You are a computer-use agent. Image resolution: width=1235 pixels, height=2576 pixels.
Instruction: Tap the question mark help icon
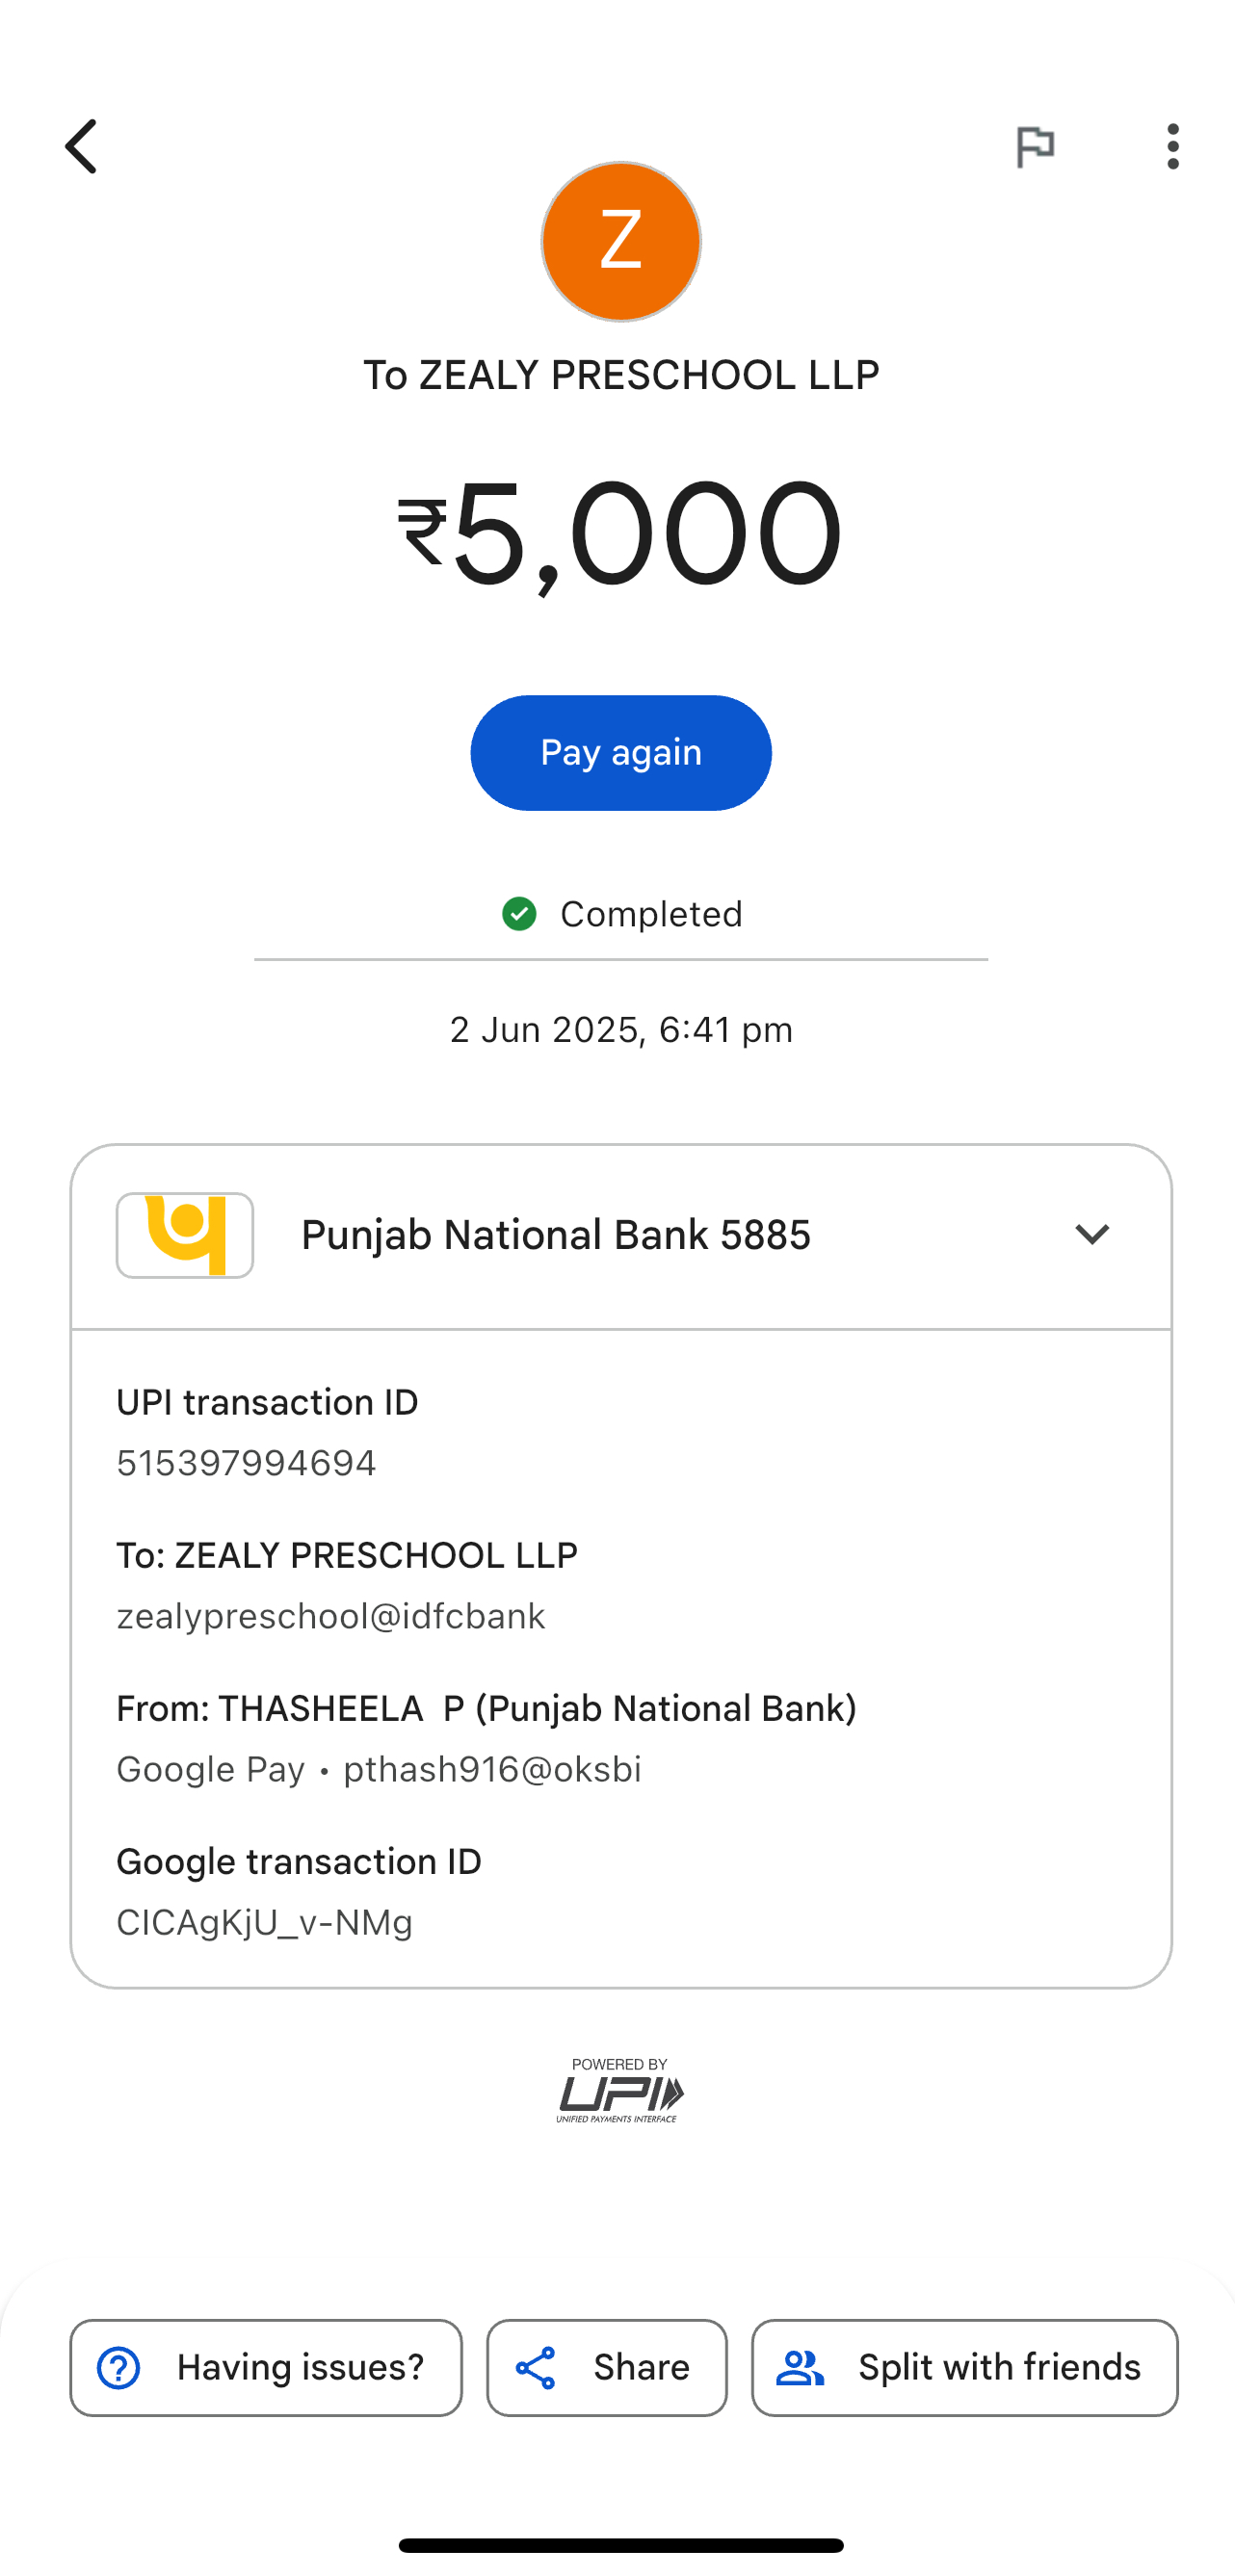pyautogui.click(x=119, y=2368)
